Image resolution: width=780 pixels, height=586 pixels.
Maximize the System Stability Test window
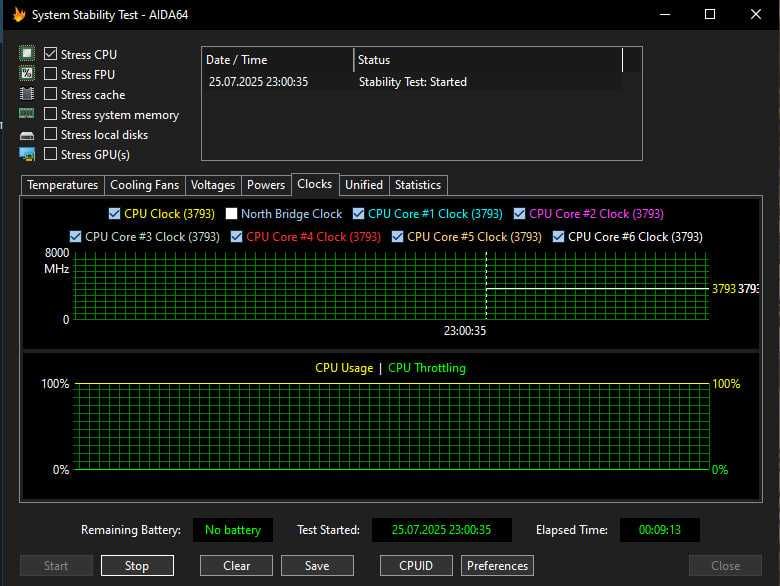[710, 14]
